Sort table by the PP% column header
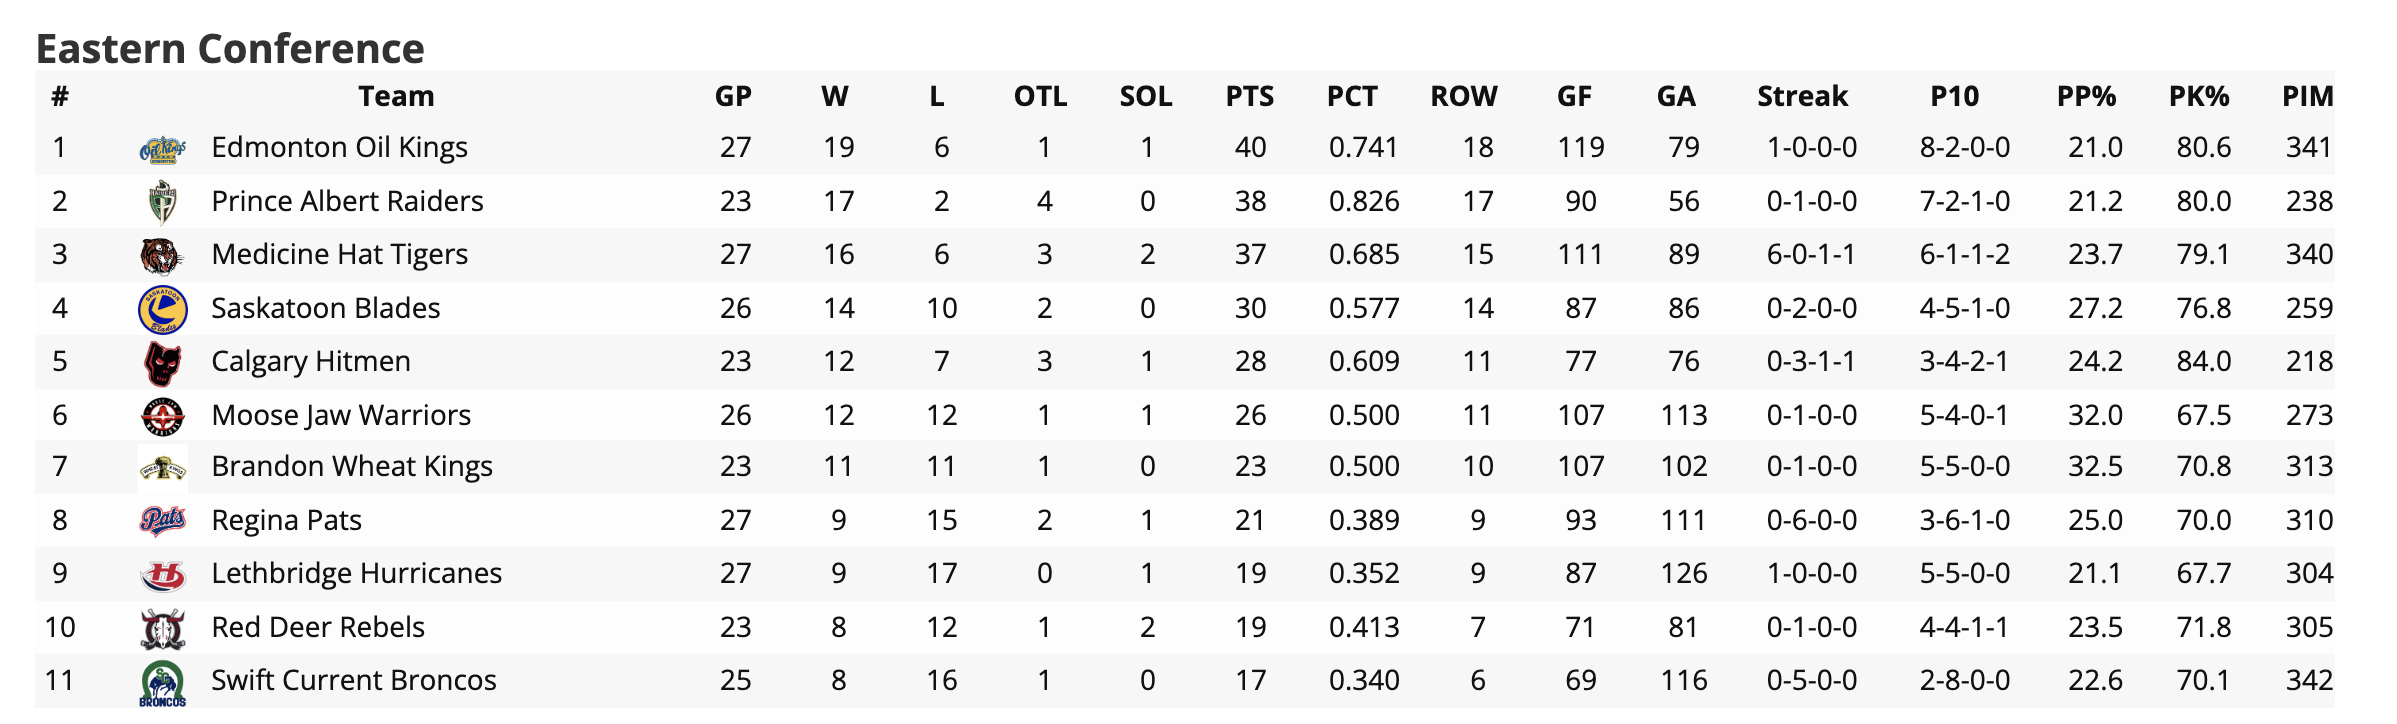This screenshot has height=724, width=2397. click(2086, 97)
